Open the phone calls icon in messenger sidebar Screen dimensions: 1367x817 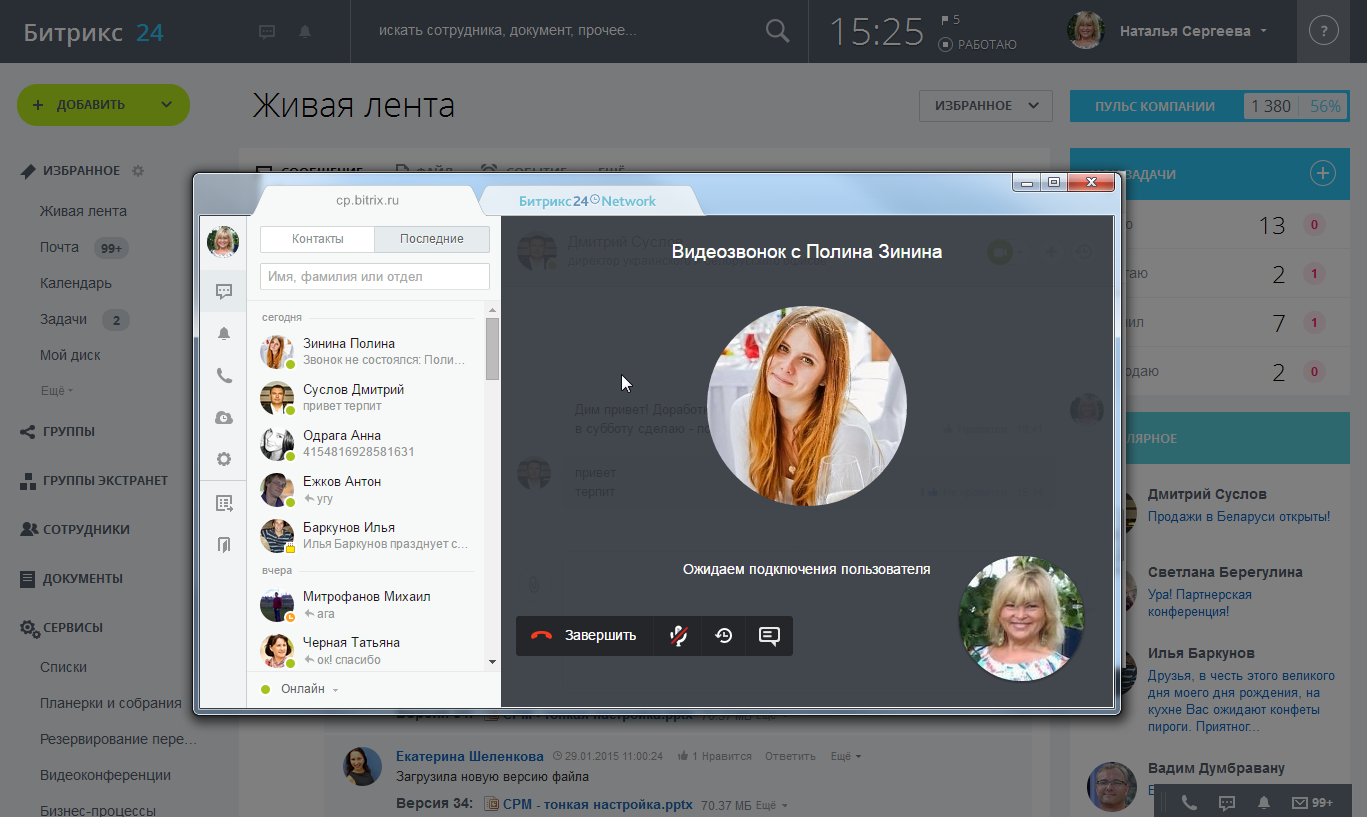pyautogui.click(x=224, y=376)
